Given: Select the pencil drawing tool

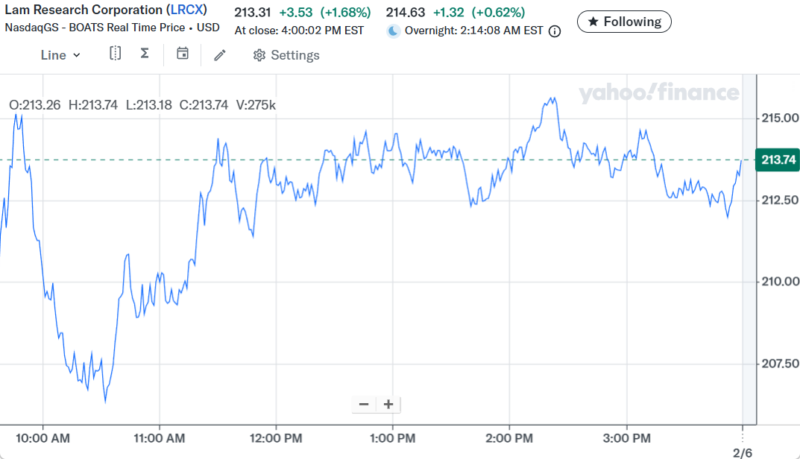Looking at the screenshot, I should click(x=220, y=55).
